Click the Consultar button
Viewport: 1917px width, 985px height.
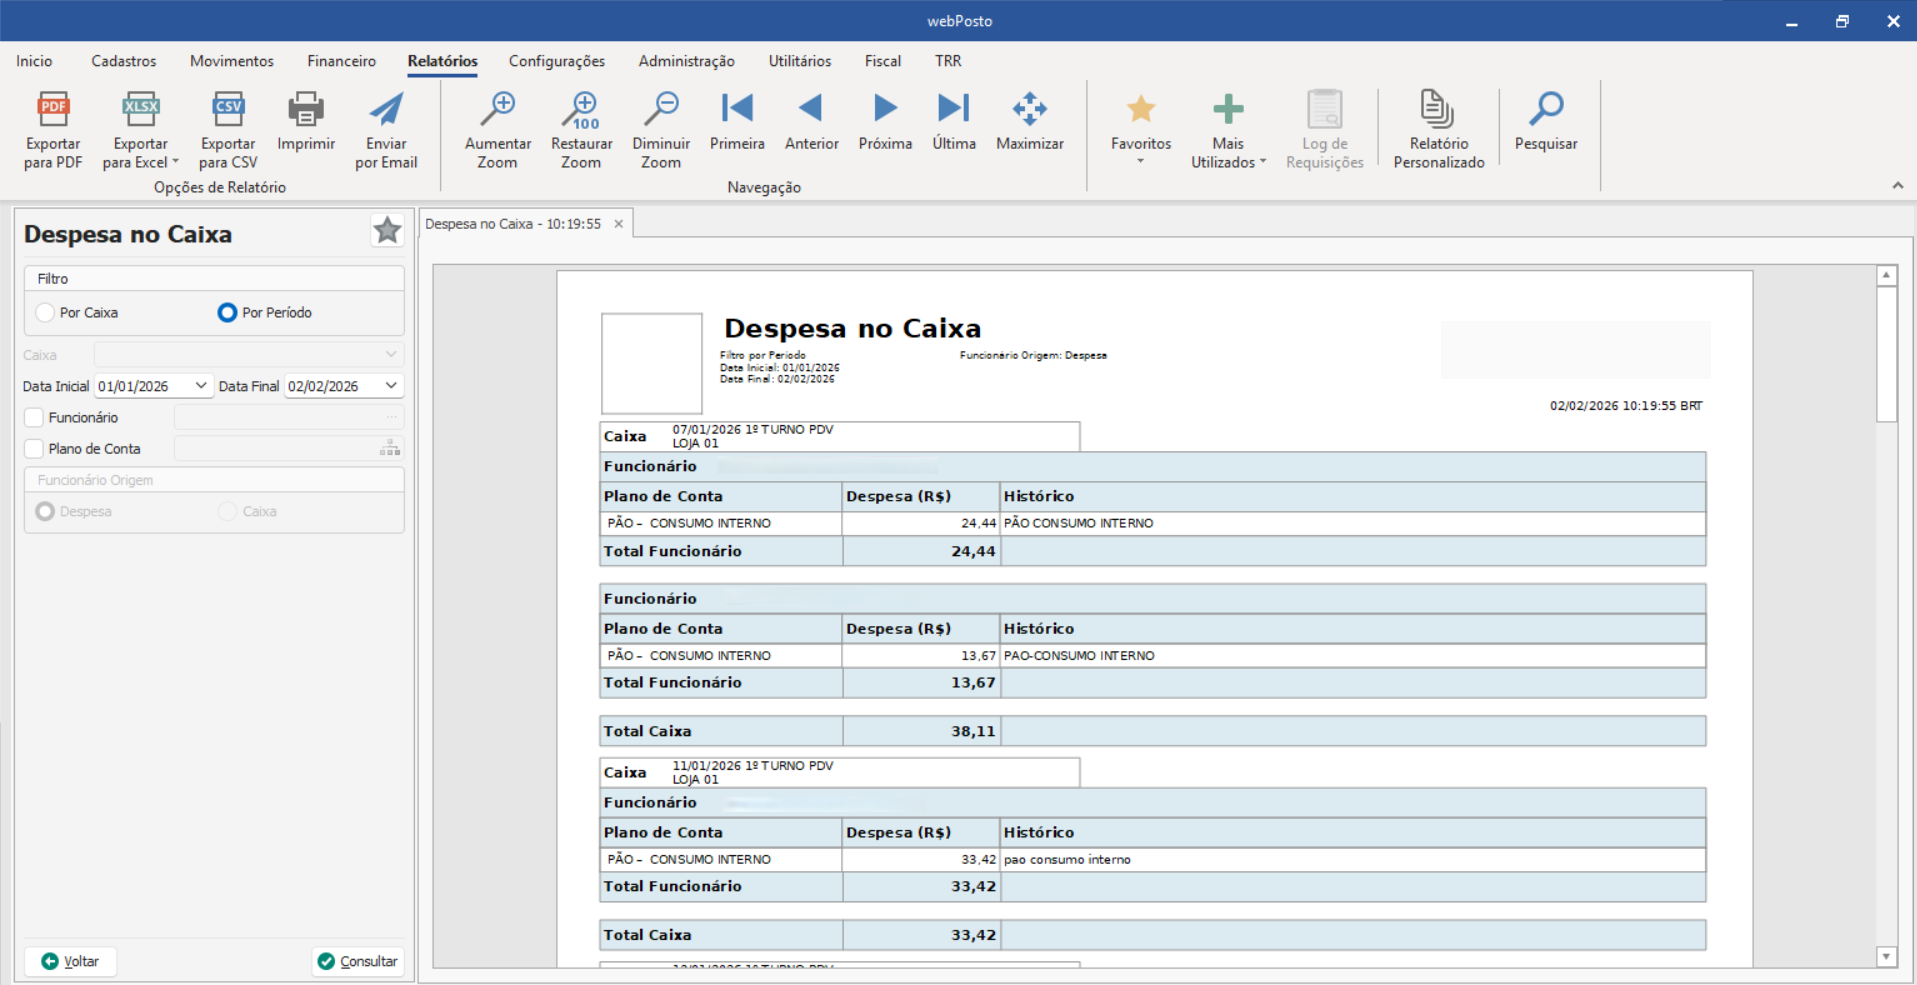coord(358,961)
